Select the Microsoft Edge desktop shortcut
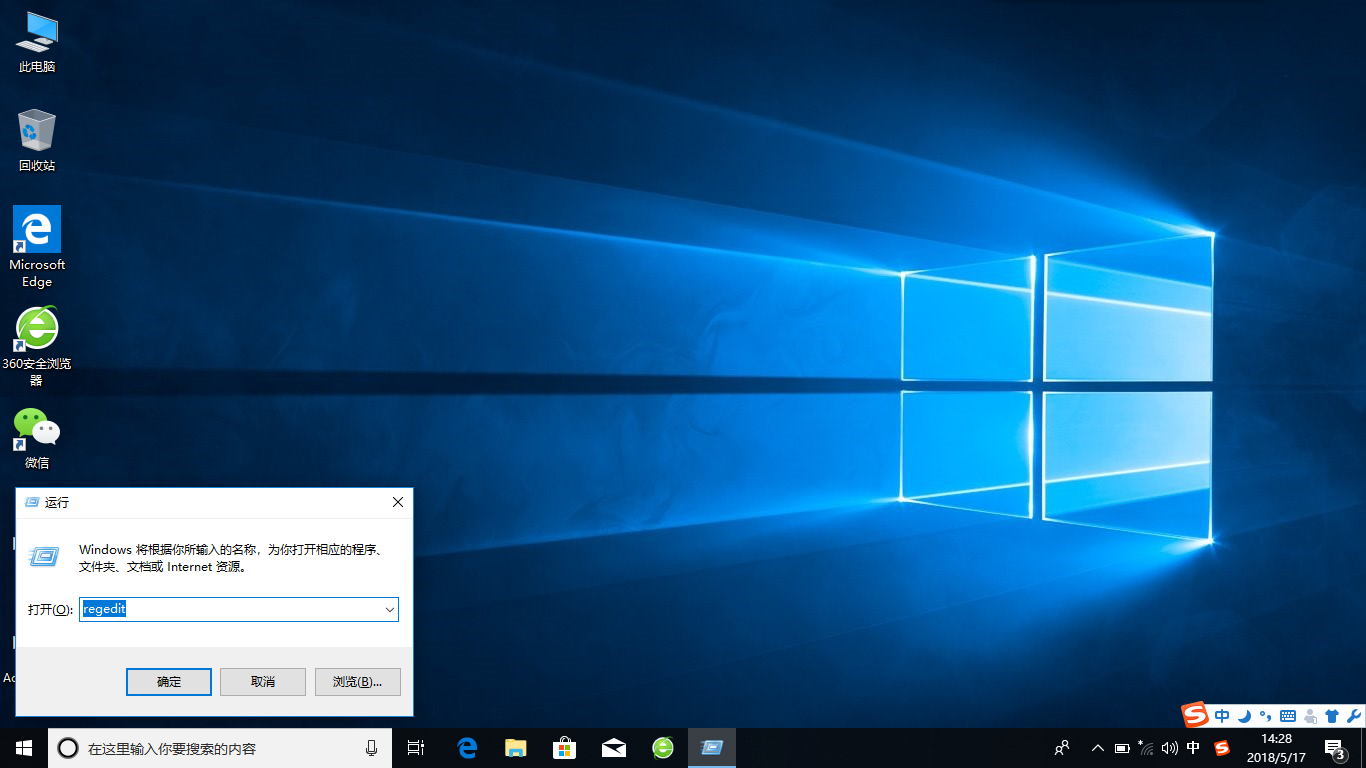1366x768 pixels. 37,247
